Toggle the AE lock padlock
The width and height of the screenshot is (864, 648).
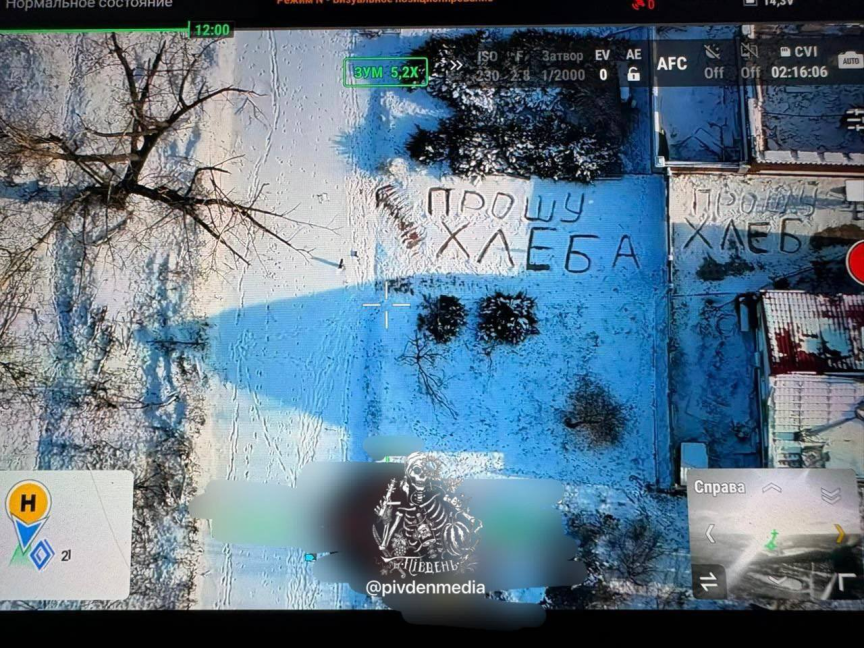coord(633,73)
